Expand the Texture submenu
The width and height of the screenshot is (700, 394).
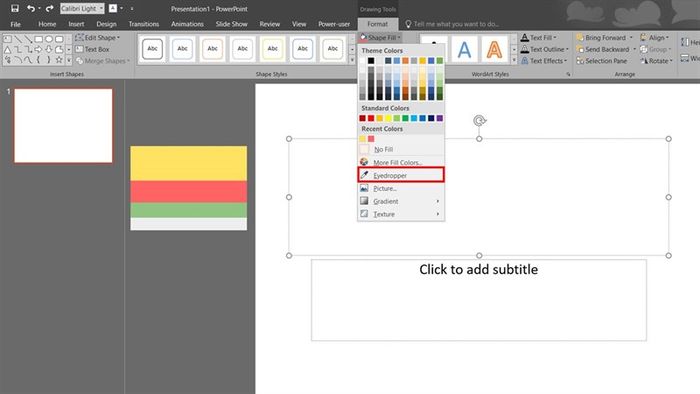400,214
